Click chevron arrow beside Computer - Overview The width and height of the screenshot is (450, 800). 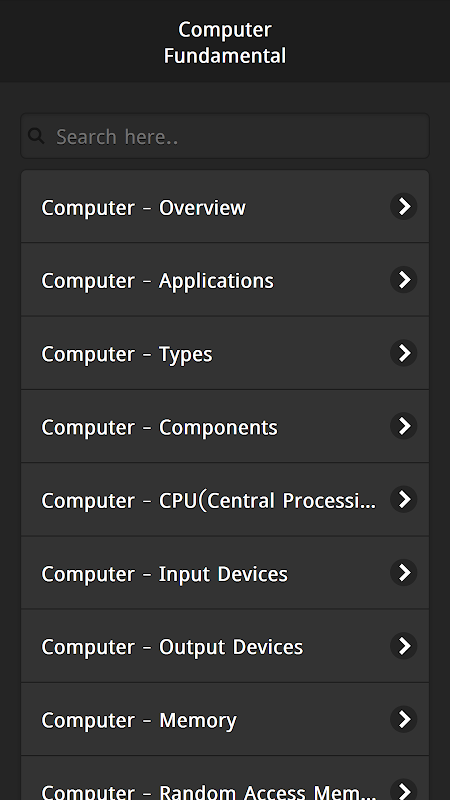coord(404,207)
